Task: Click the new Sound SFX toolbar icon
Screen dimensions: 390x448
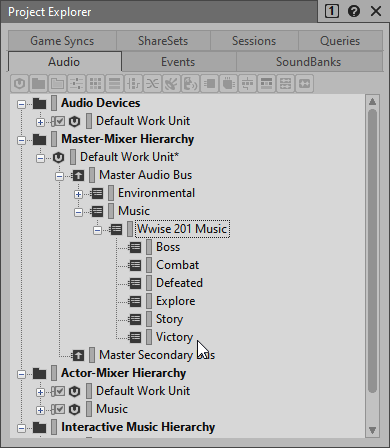Action: (x=172, y=83)
